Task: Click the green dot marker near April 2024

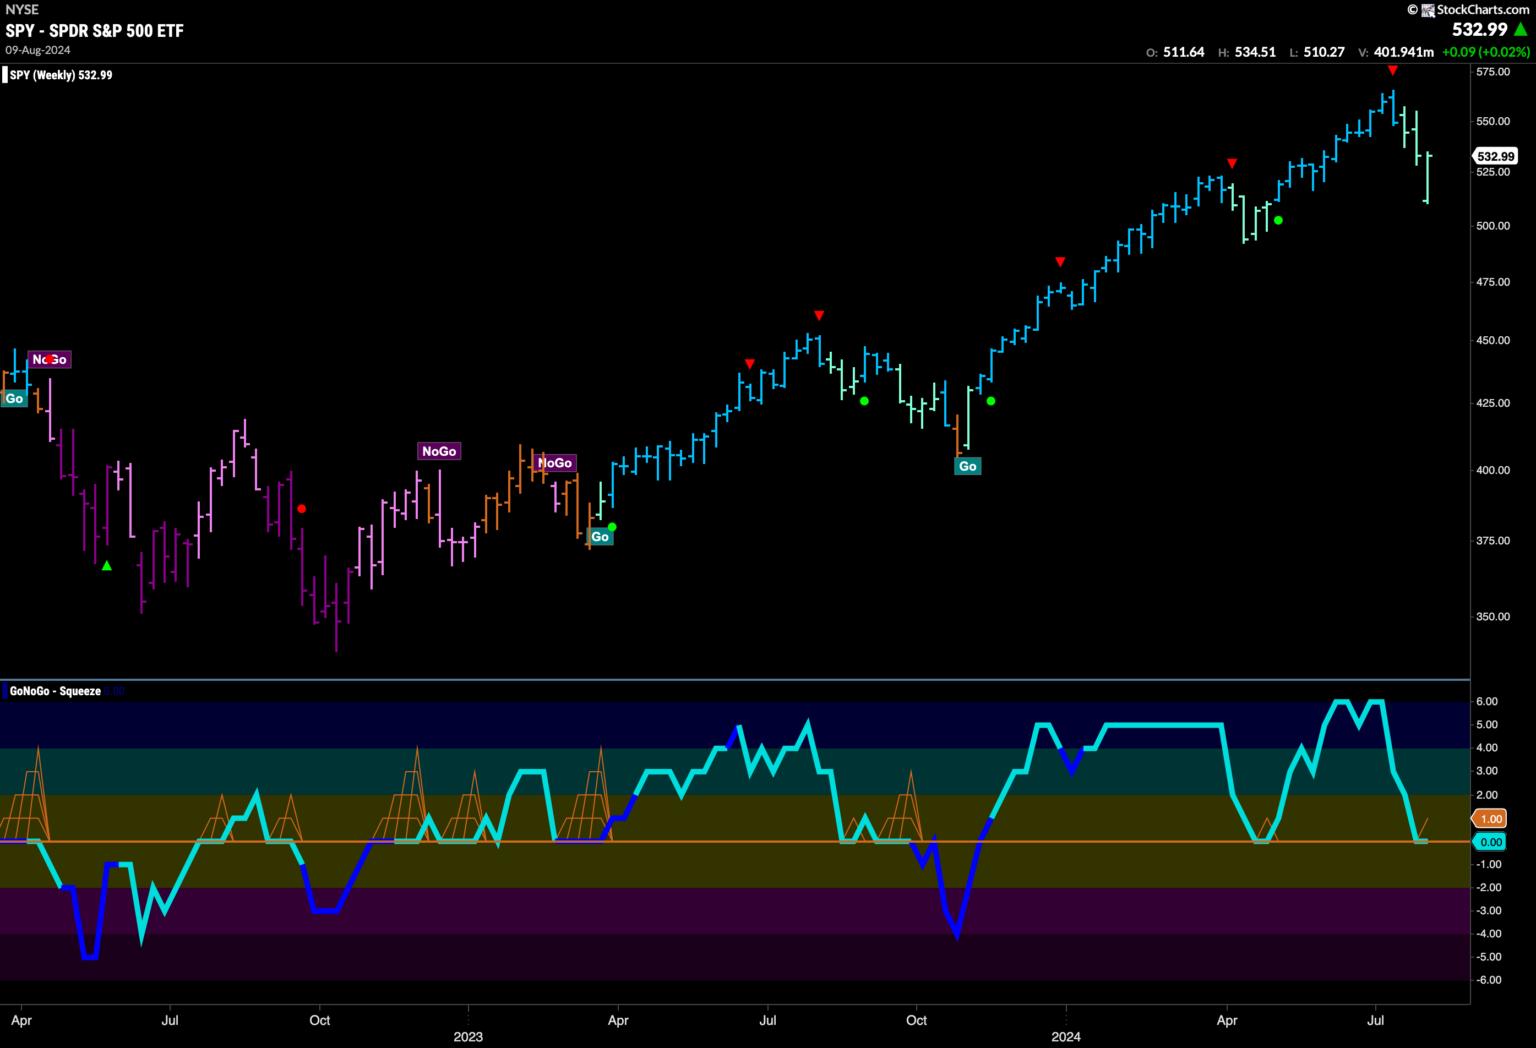Action: pos(1278,220)
